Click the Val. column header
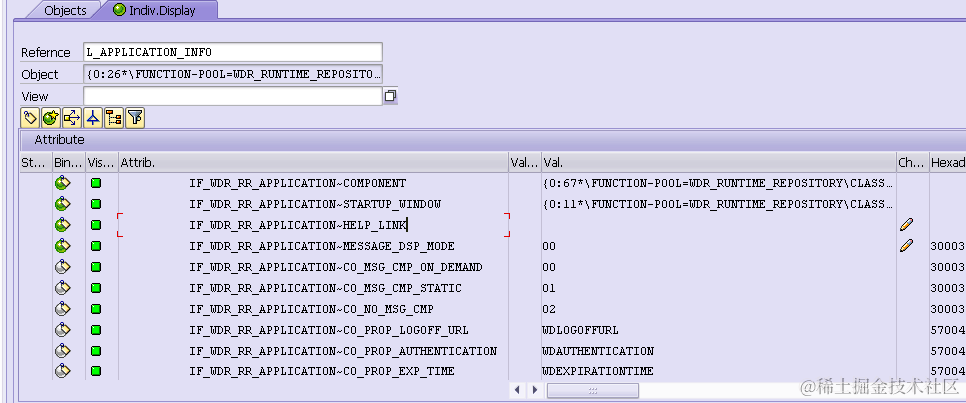Image resolution: width=966 pixels, height=403 pixels. (719, 163)
